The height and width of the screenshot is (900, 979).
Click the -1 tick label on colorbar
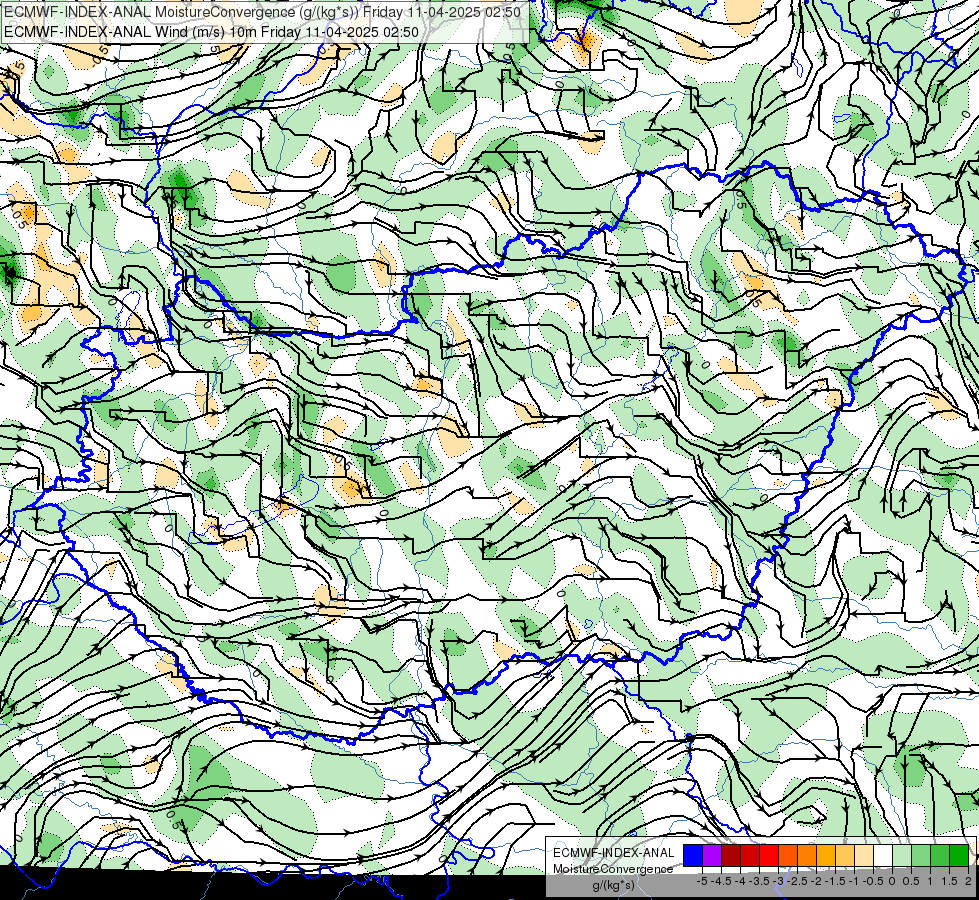pyautogui.click(x=855, y=881)
